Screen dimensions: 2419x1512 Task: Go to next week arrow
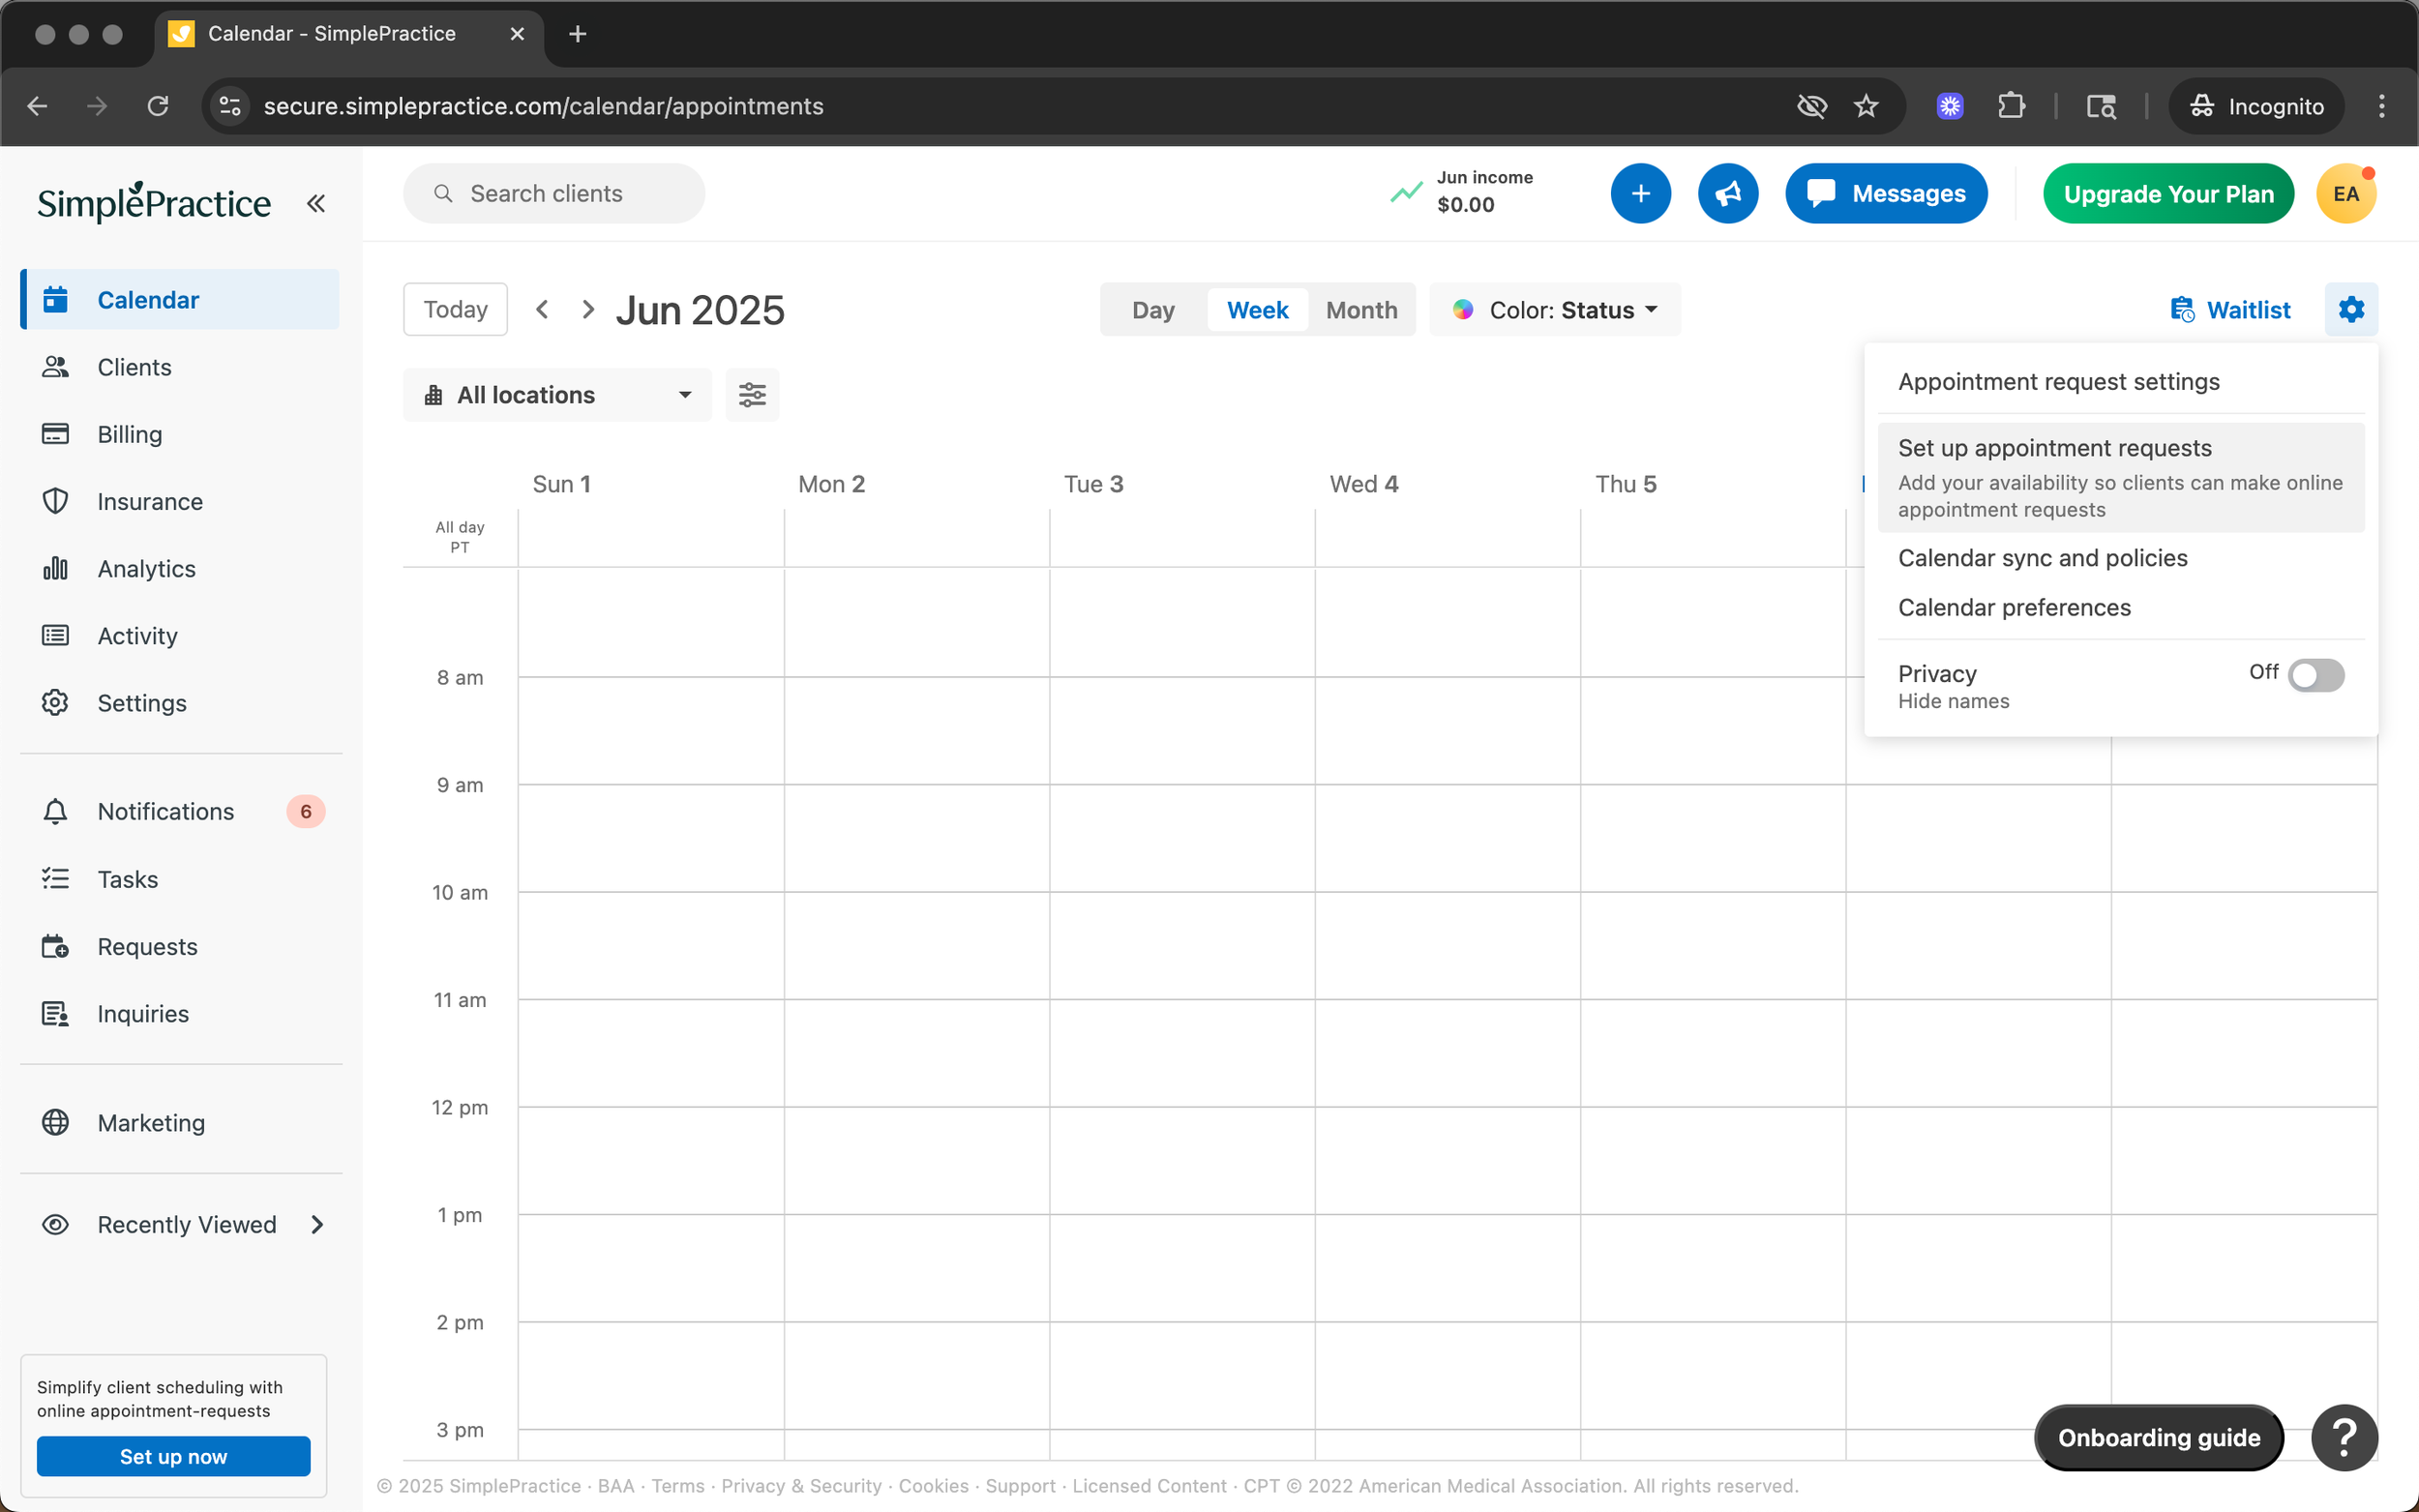click(588, 310)
